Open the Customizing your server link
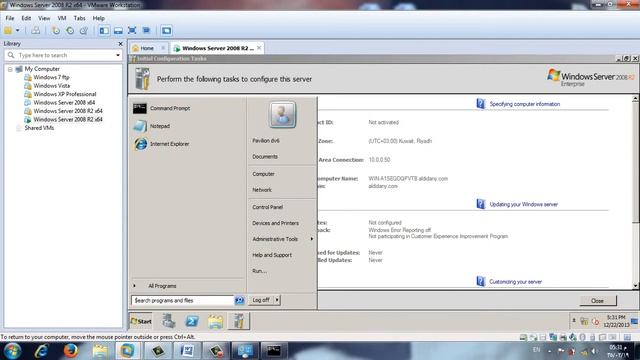Viewport: 640px width, 360px height. pyautogui.click(x=516, y=282)
